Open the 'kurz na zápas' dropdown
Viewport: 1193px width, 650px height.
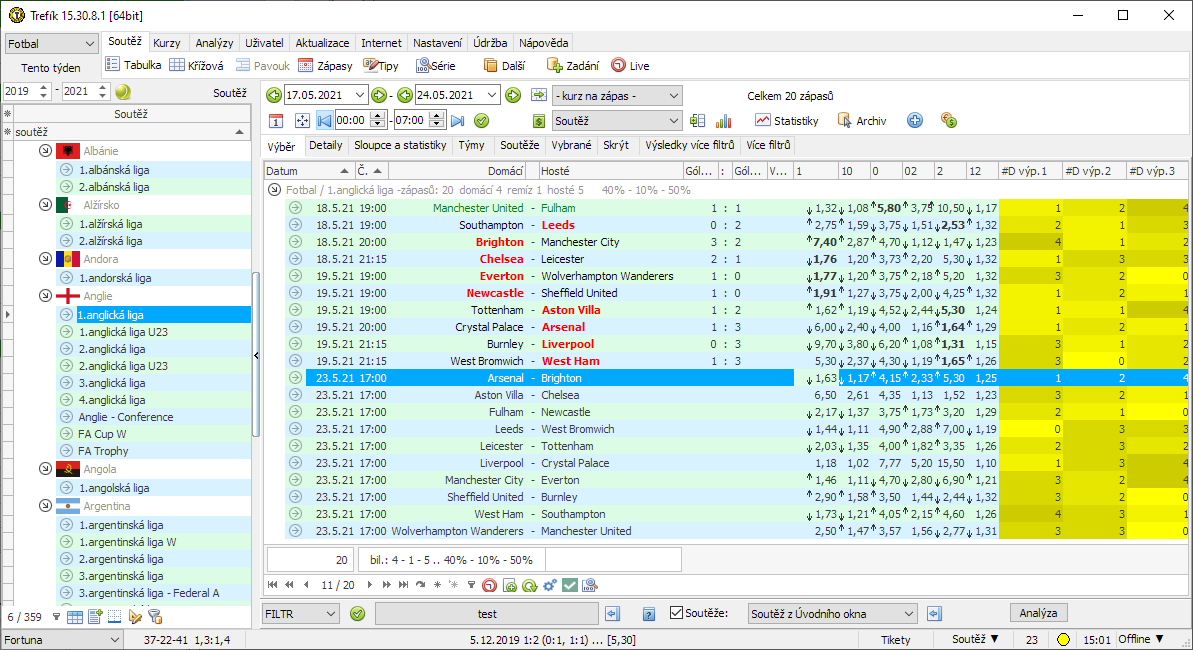[617, 95]
